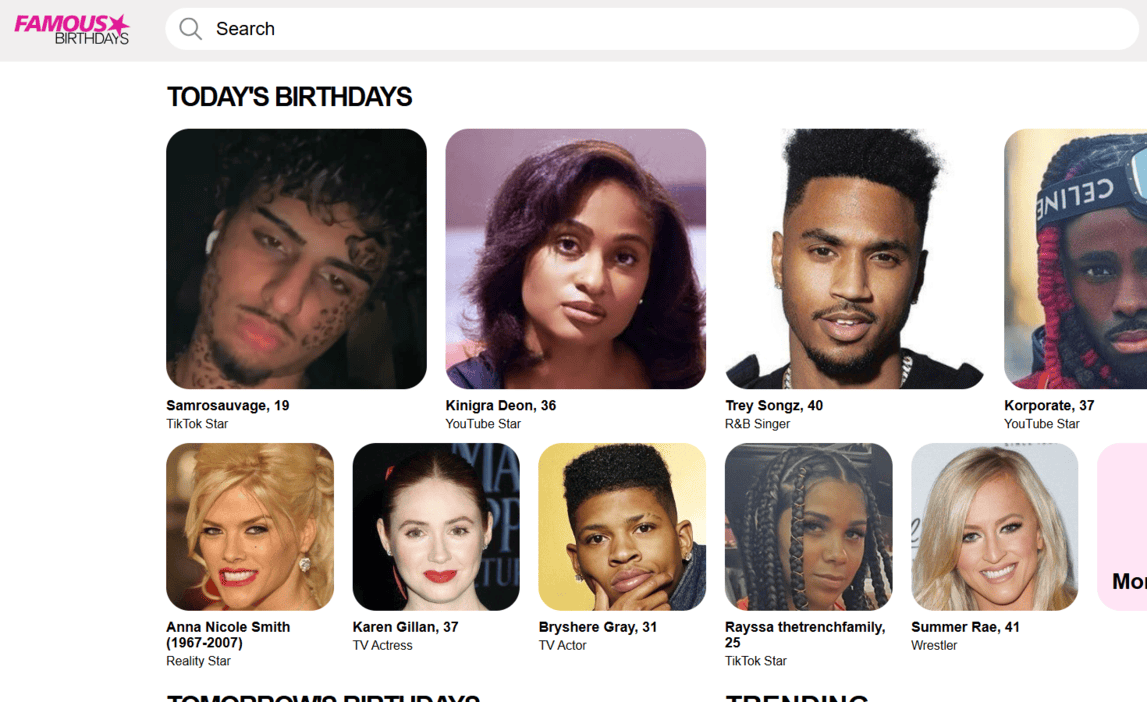The image size is (1147, 702).
Task: Click the magnifying glass search icon
Action: [x=190, y=29]
